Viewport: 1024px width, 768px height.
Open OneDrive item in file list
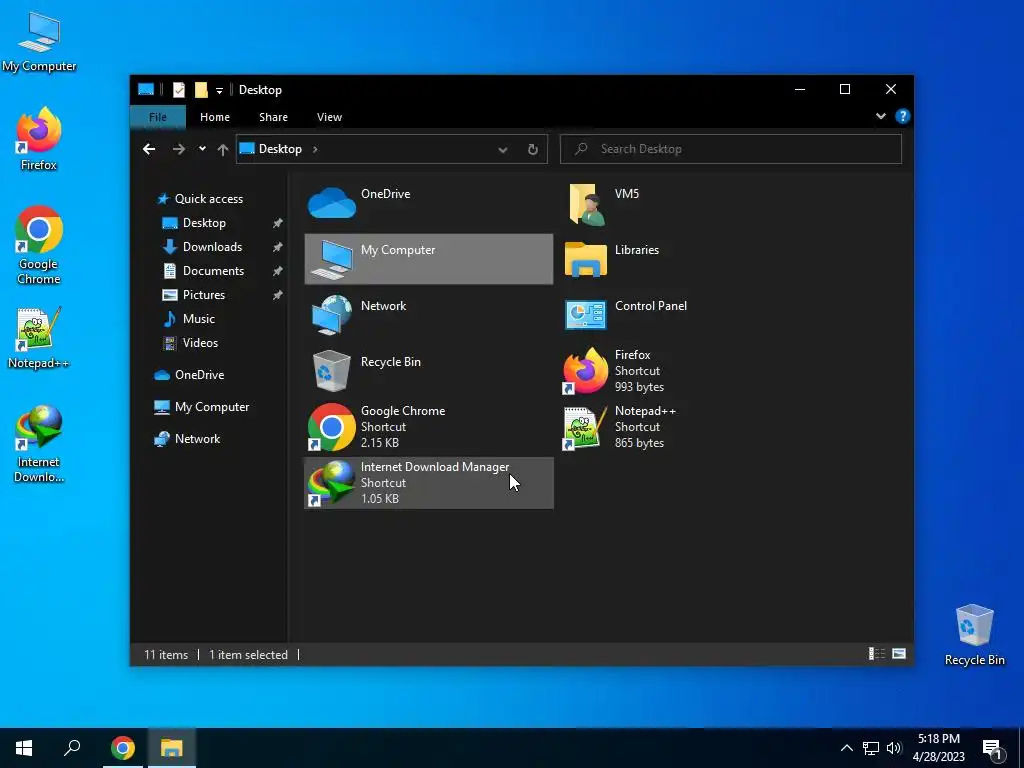[428, 203]
